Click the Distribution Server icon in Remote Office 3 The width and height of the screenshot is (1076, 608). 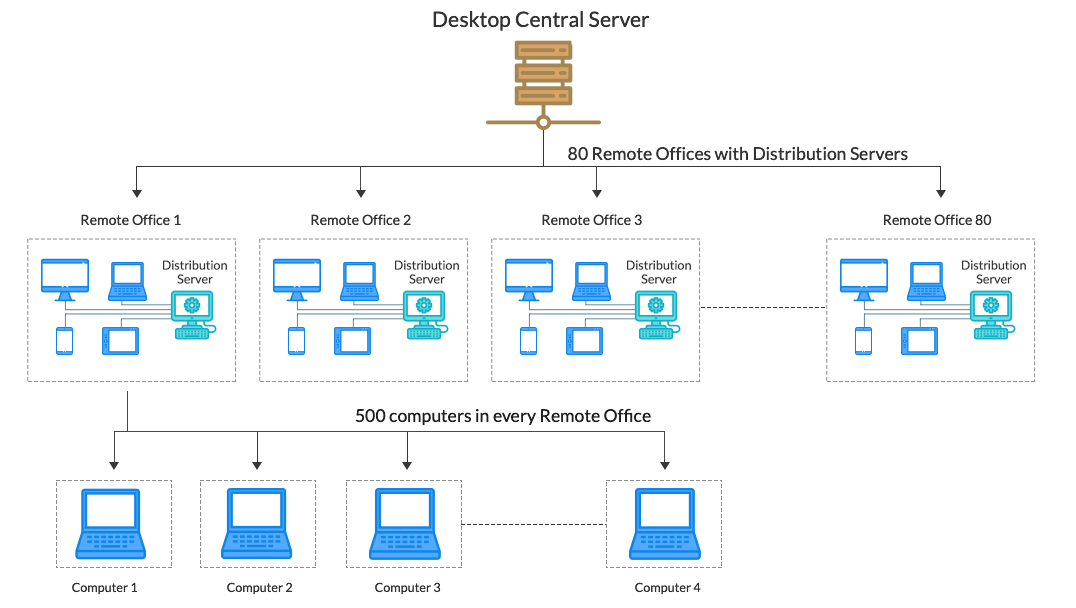tap(657, 315)
